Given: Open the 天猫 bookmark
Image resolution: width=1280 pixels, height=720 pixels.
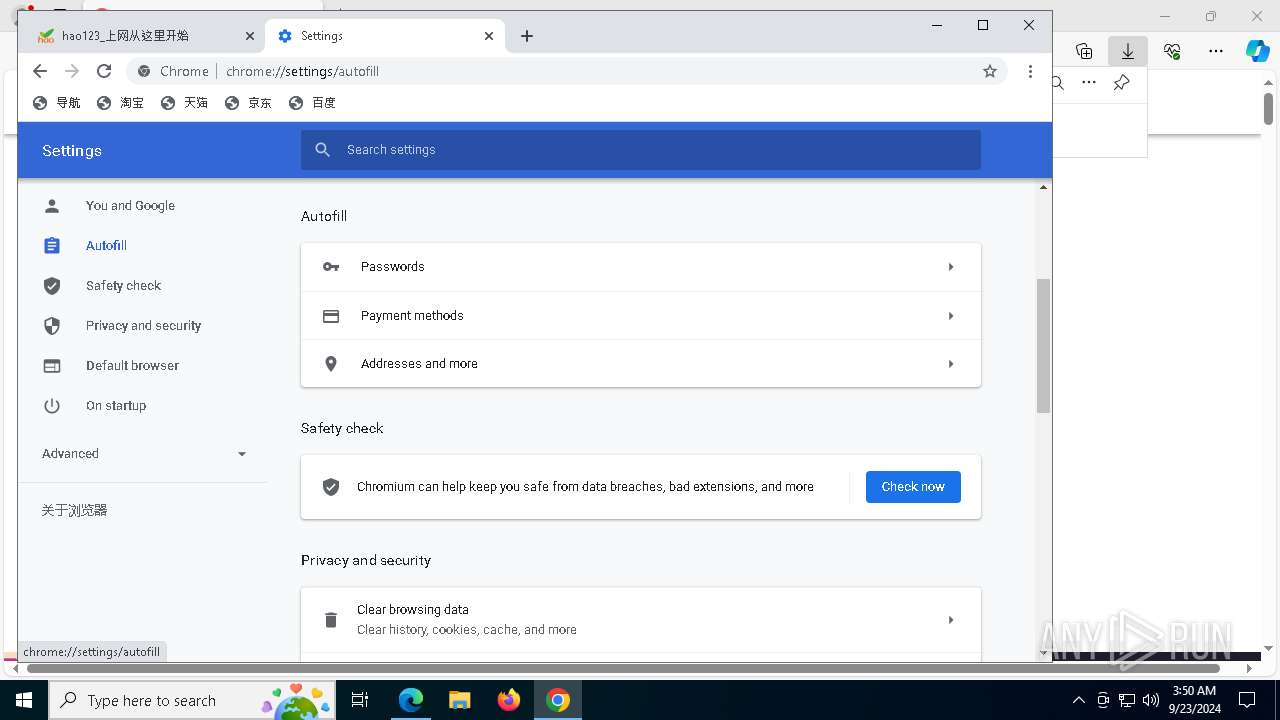Looking at the screenshot, I should 184,103.
